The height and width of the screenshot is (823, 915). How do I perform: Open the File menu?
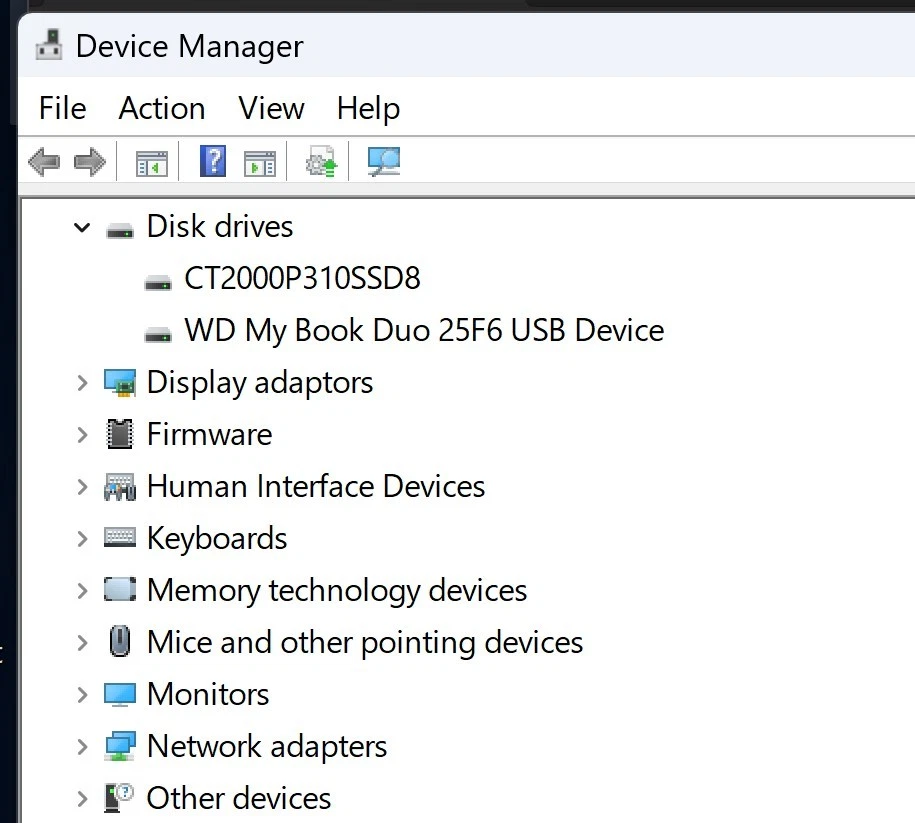pos(61,108)
